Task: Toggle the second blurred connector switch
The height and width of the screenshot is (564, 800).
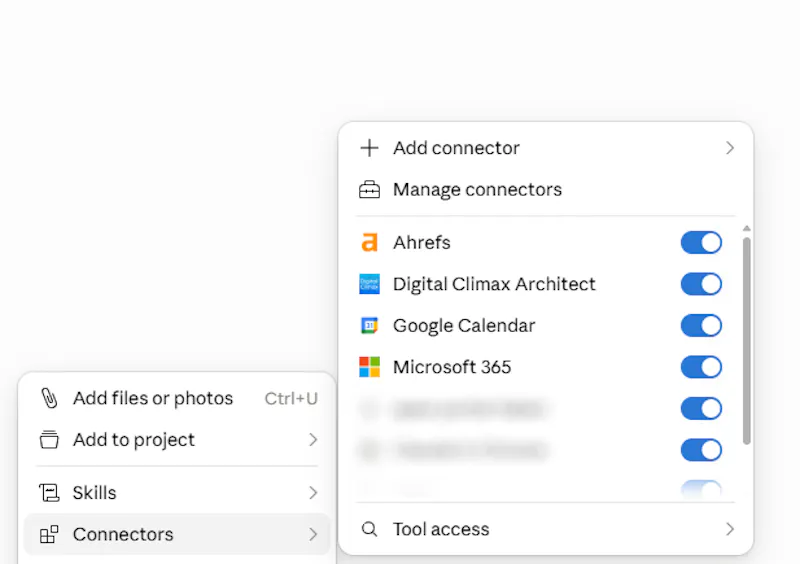Action: pyautogui.click(x=701, y=450)
